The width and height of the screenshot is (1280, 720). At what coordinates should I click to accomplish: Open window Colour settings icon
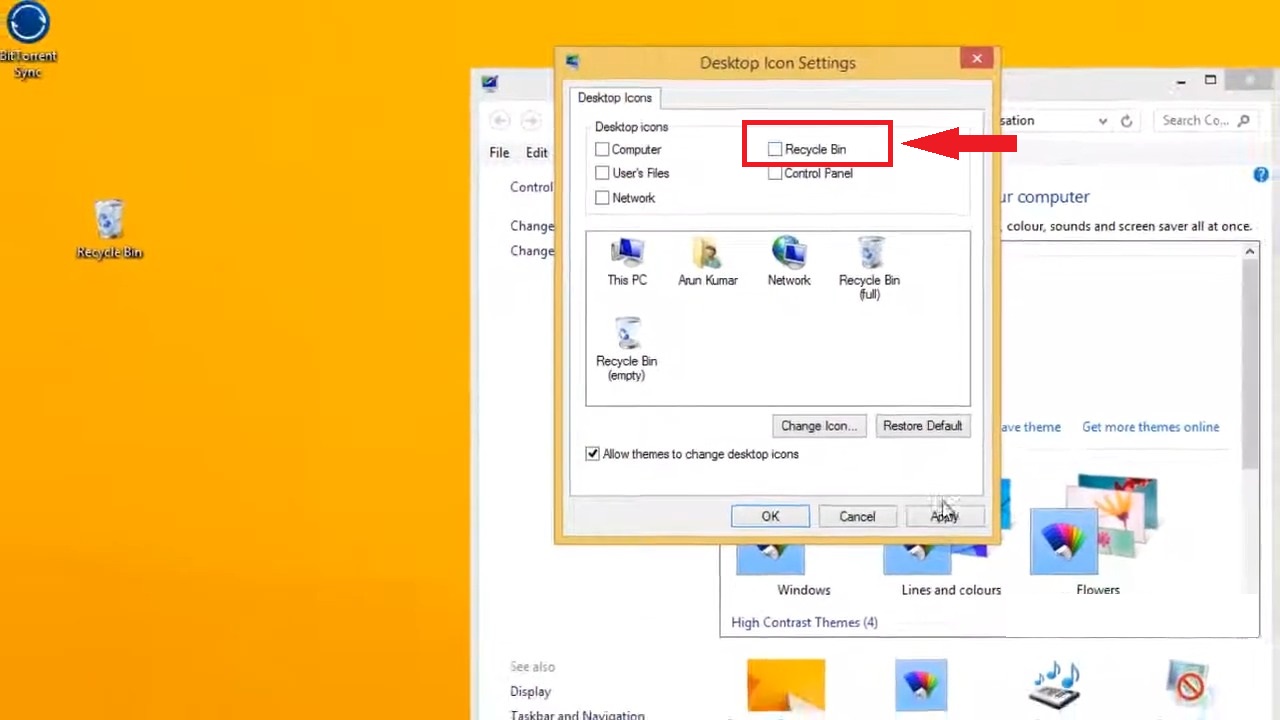click(x=921, y=686)
